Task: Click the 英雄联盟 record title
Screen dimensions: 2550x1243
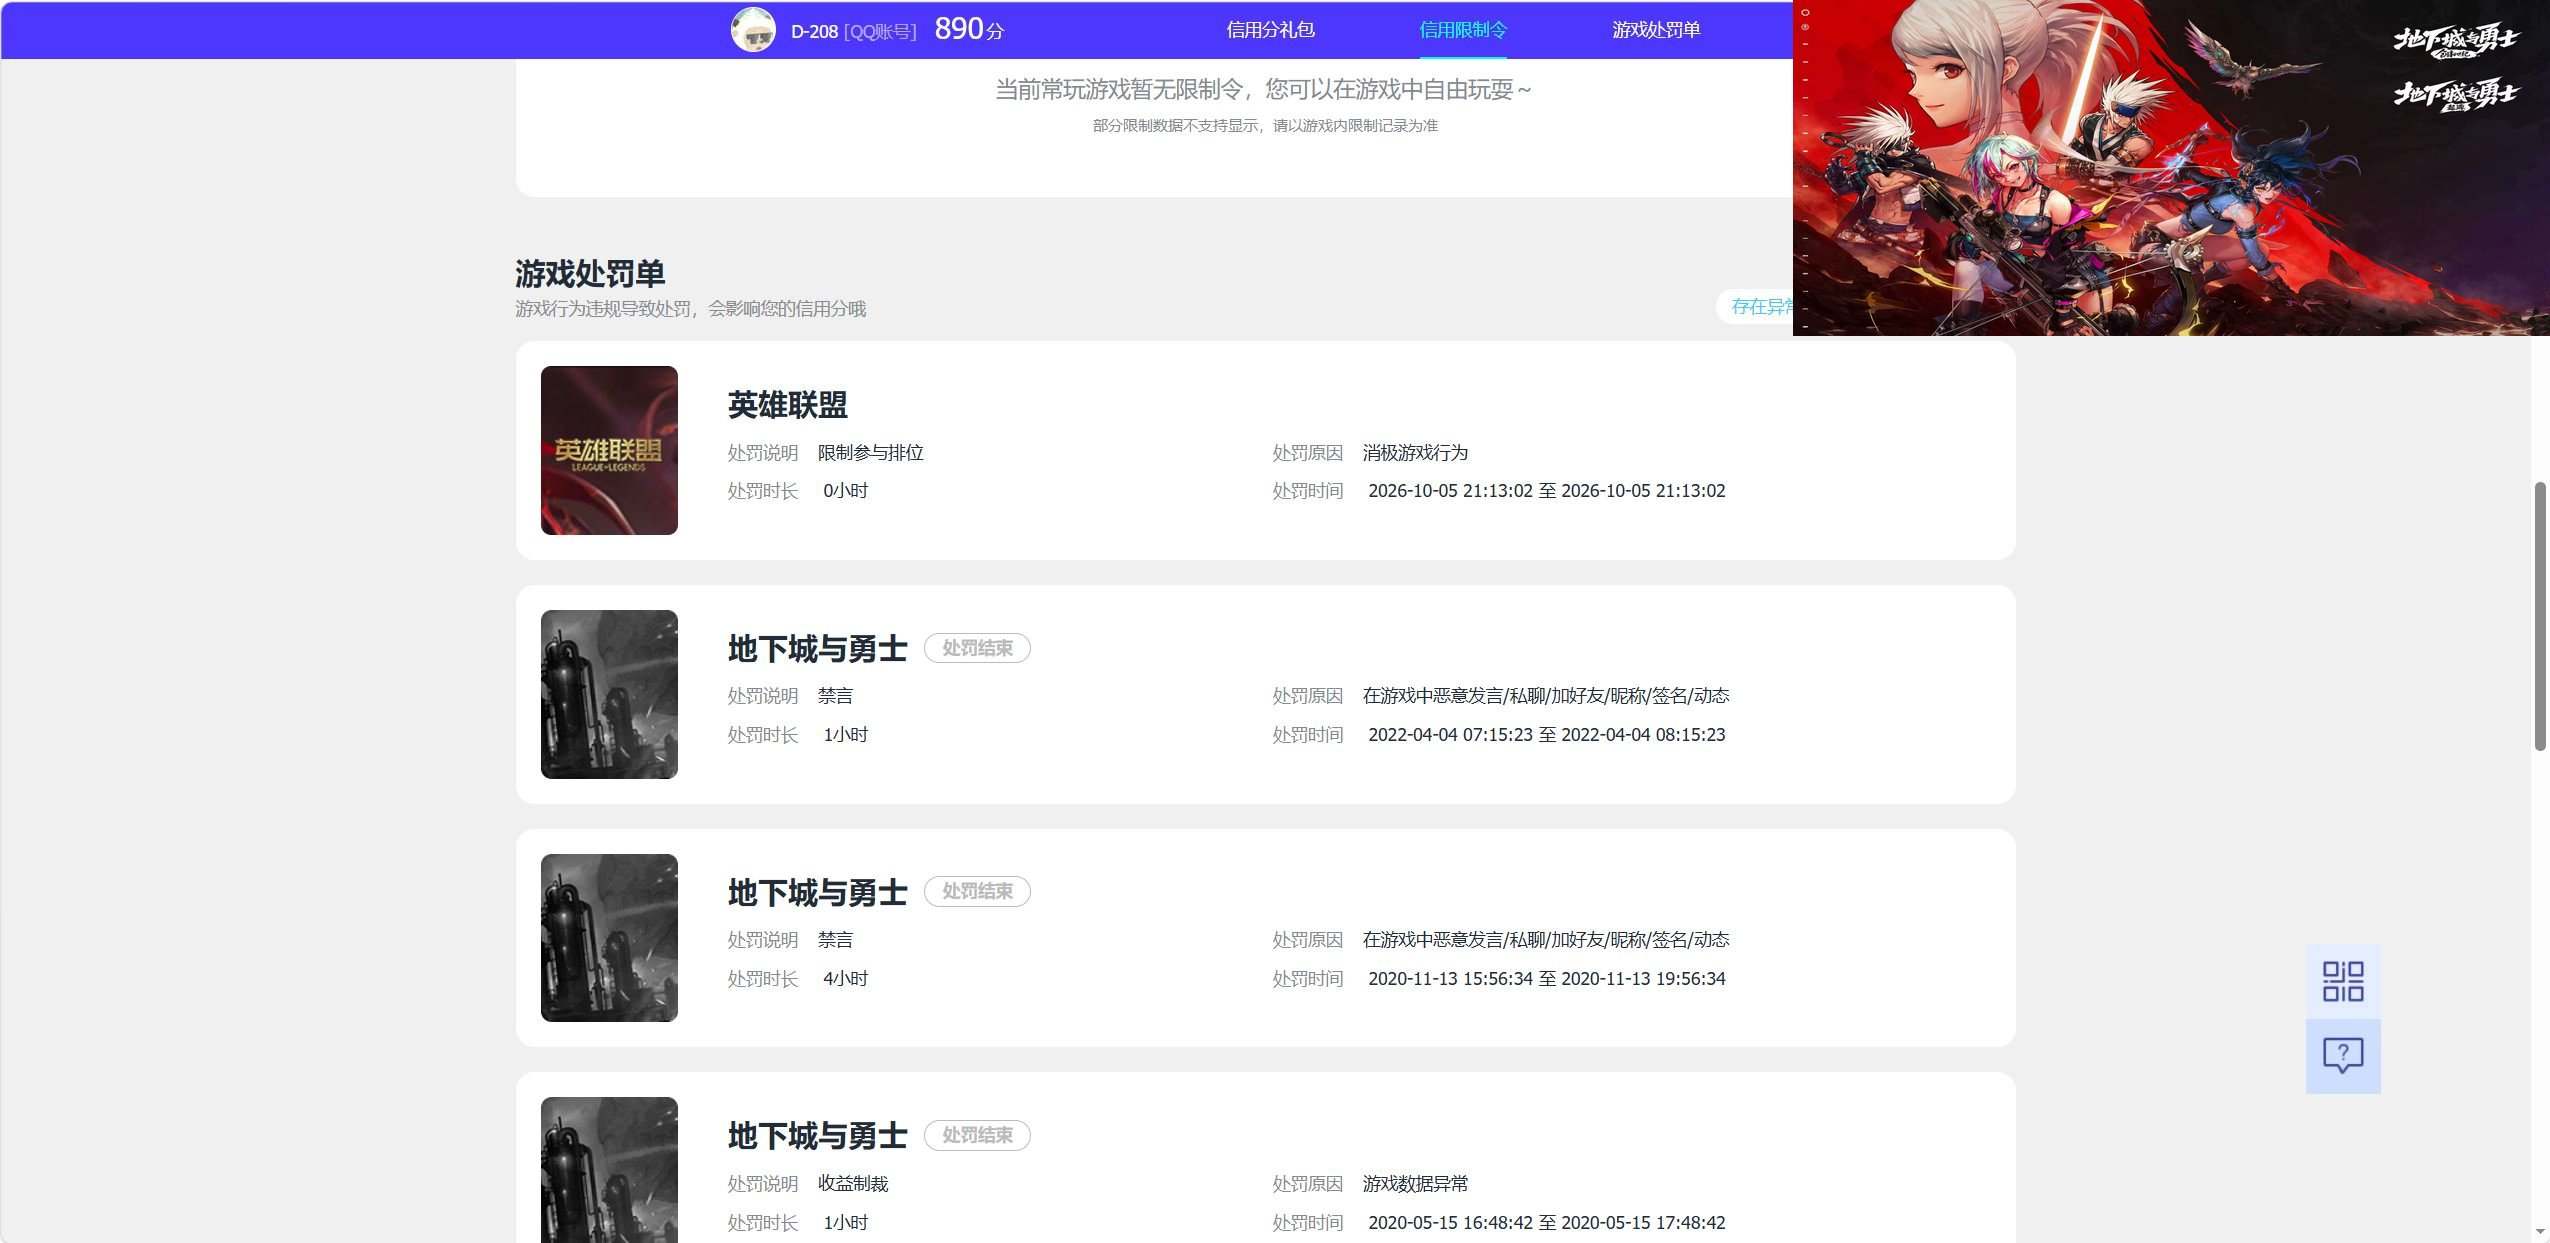Action: (788, 405)
